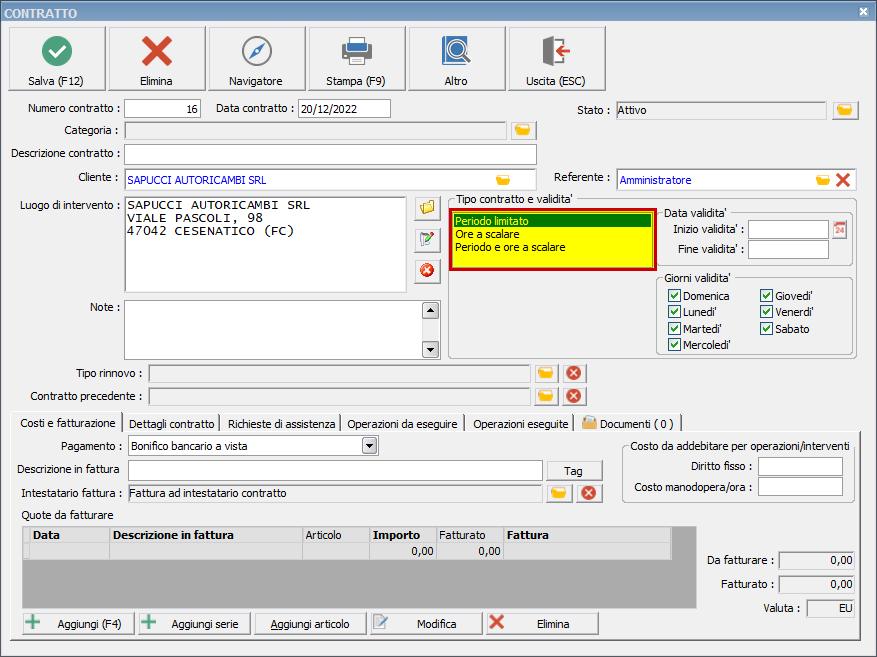The height and width of the screenshot is (657, 877).
Task: Select 'Periodo e ore a scalare' contract type
Action: point(553,247)
